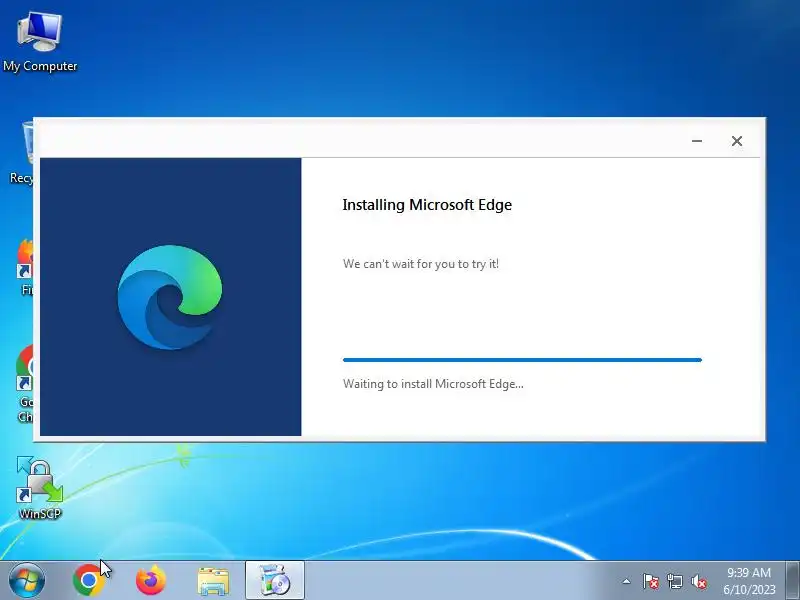The height and width of the screenshot is (600, 800).
Task: Click the installation progress bar
Action: [522, 360]
